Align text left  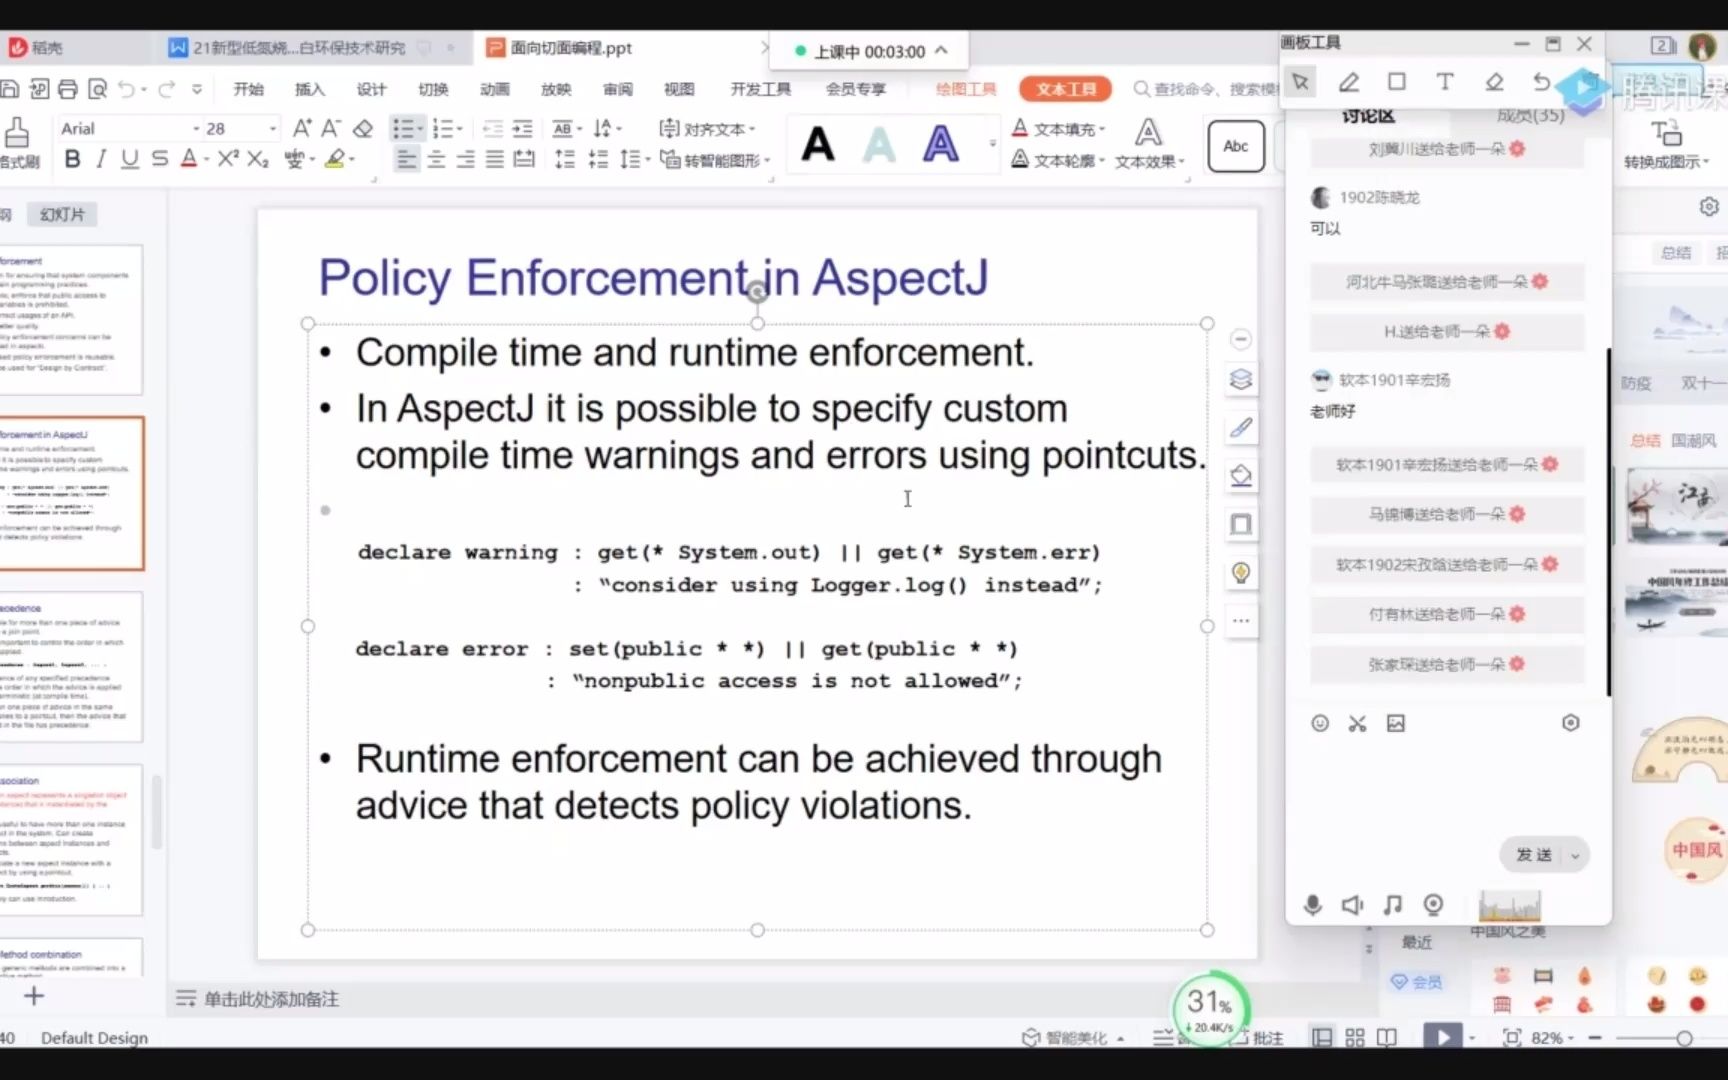click(406, 159)
